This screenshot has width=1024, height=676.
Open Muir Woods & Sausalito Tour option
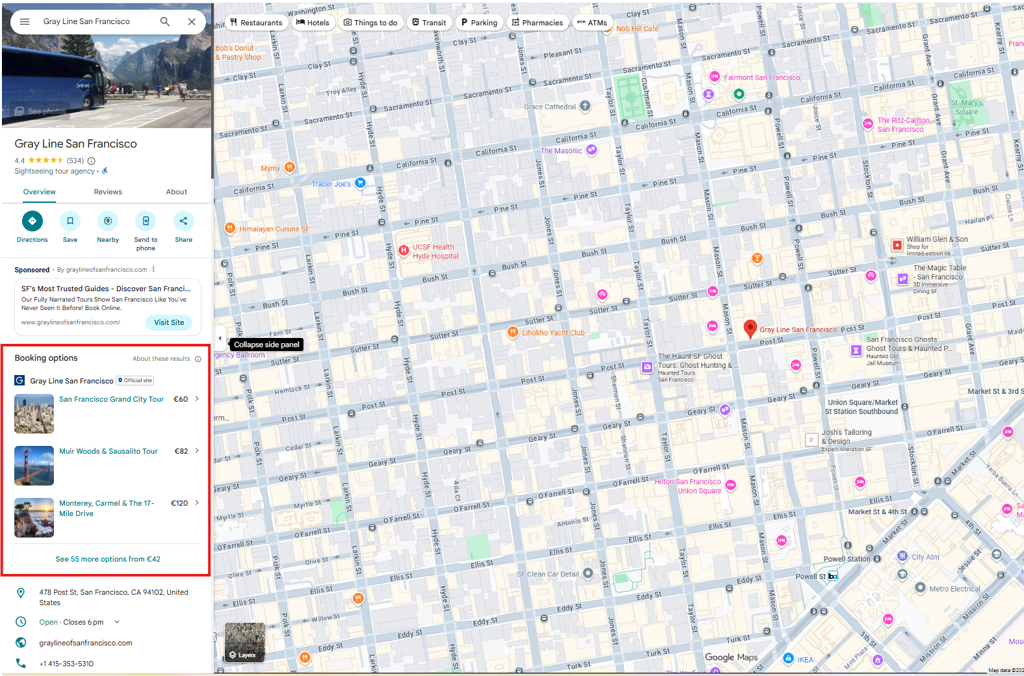pyautogui.click(x=108, y=451)
